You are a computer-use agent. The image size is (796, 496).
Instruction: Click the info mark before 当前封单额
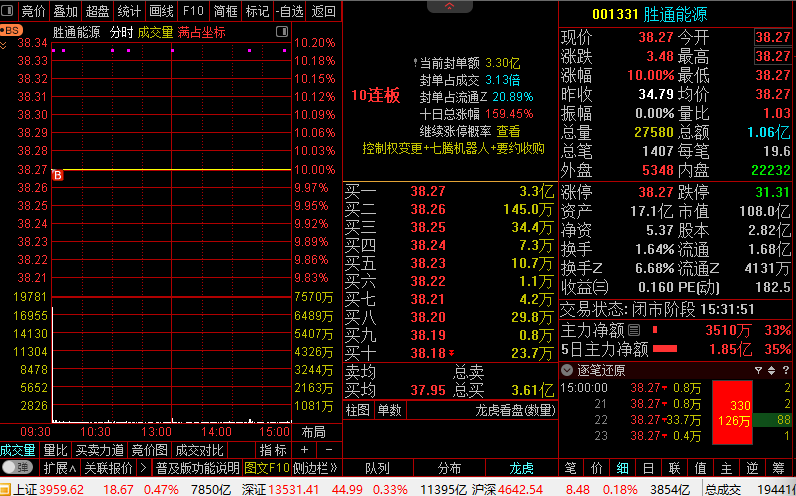[x=415, y=63]
